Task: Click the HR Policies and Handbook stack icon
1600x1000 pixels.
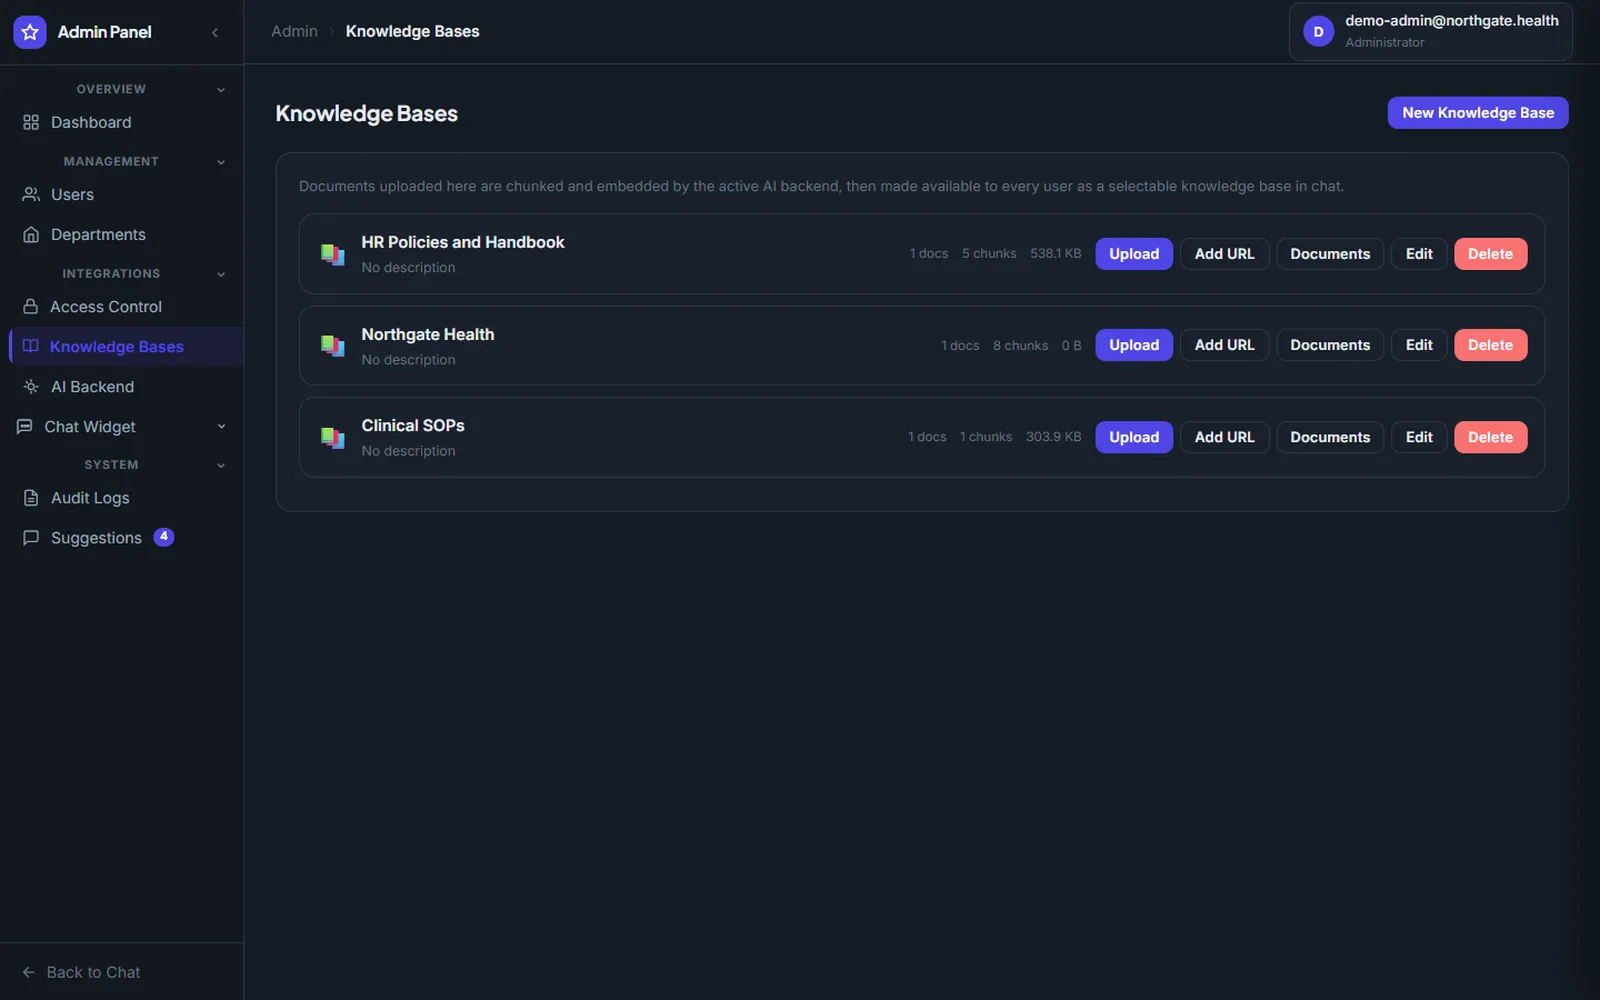Action: point(332,254)
